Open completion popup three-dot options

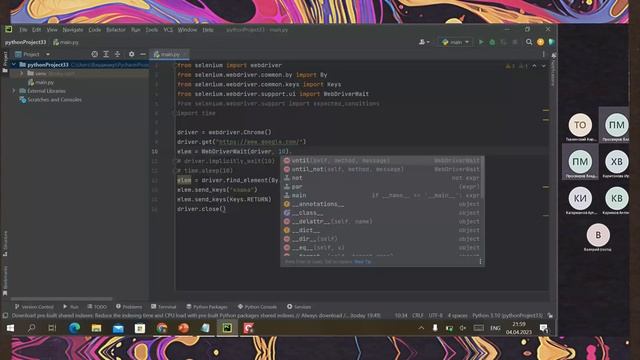tap(480, 262)
